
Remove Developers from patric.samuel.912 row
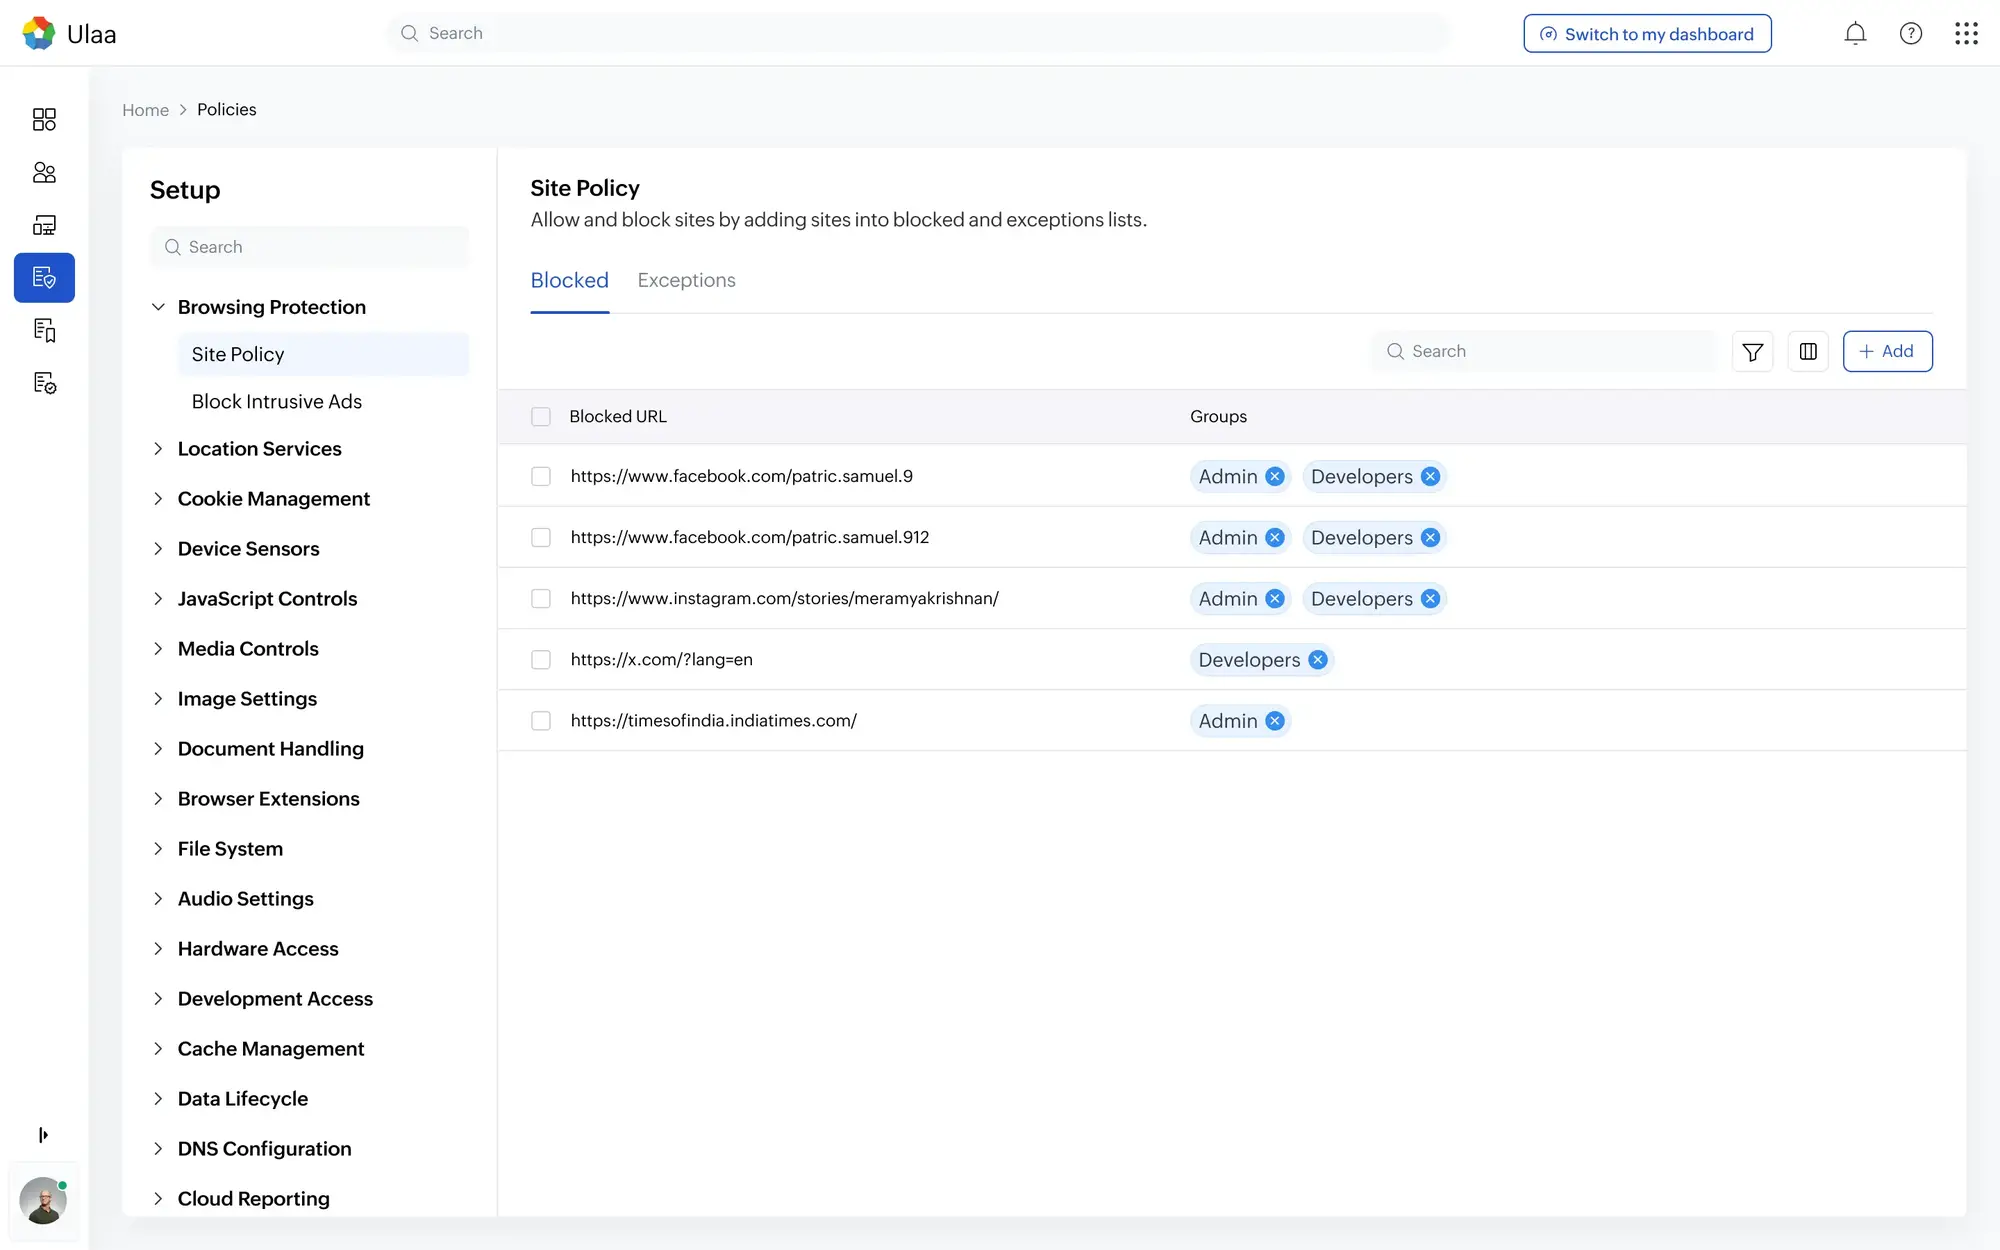[1430, 538]
